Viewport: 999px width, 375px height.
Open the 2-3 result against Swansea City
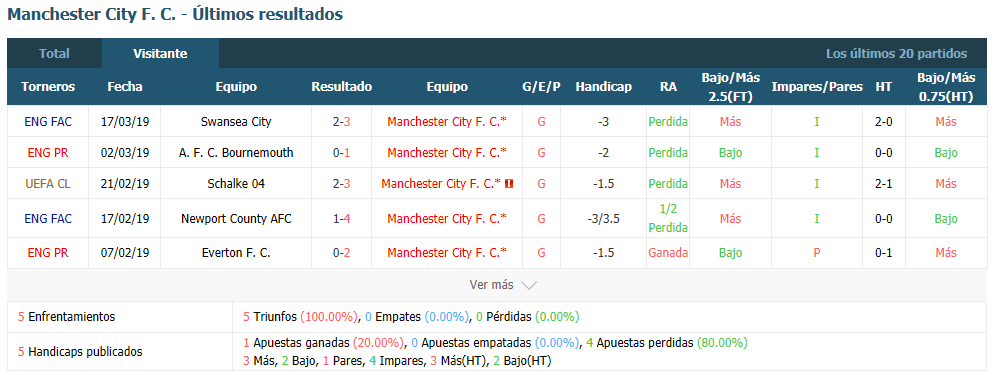(x=341, y=122)
